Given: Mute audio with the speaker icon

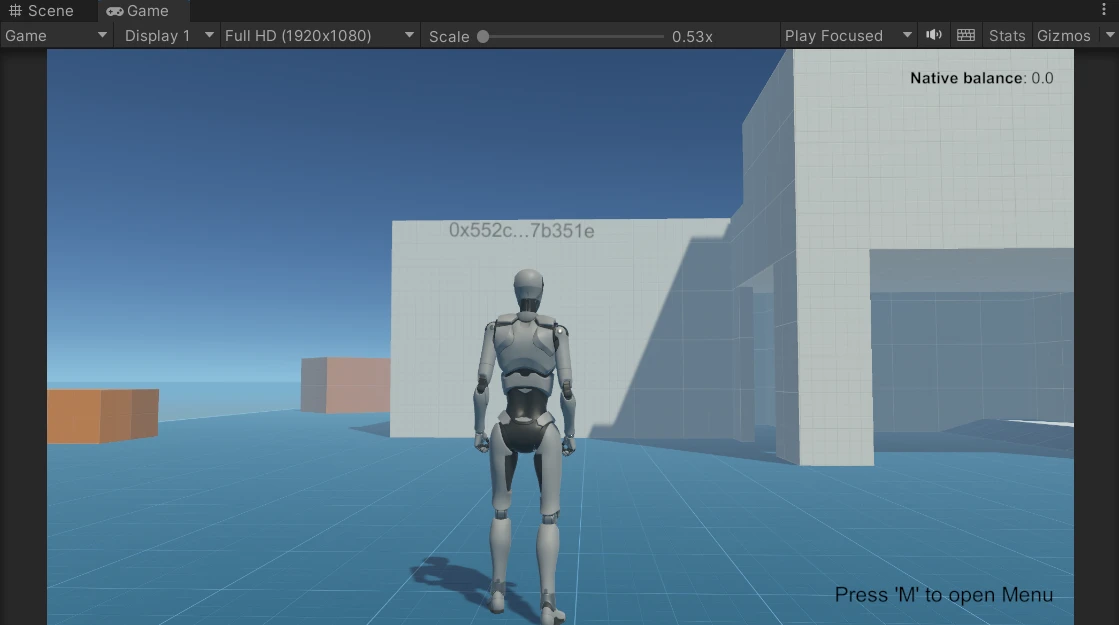Looking at the screenshot, I should point(934,35).
